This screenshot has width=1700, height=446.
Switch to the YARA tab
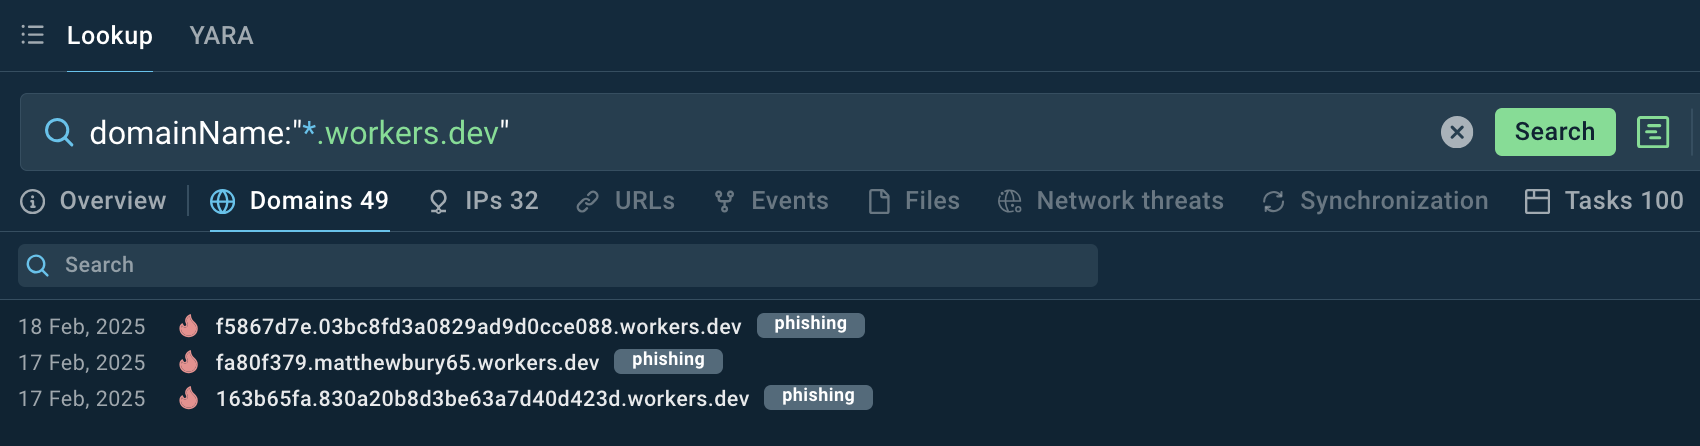[221, 36]
